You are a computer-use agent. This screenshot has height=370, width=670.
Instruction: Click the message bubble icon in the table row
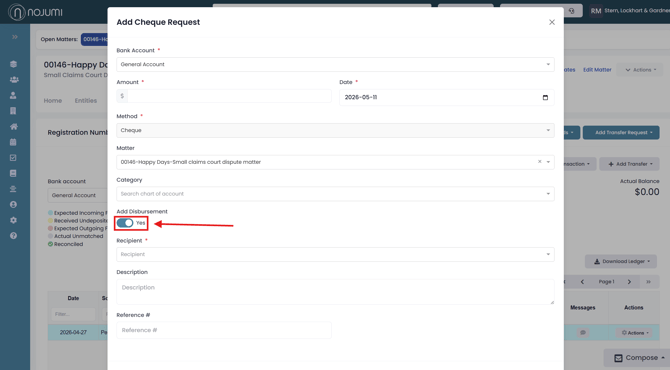pos(582,332)
